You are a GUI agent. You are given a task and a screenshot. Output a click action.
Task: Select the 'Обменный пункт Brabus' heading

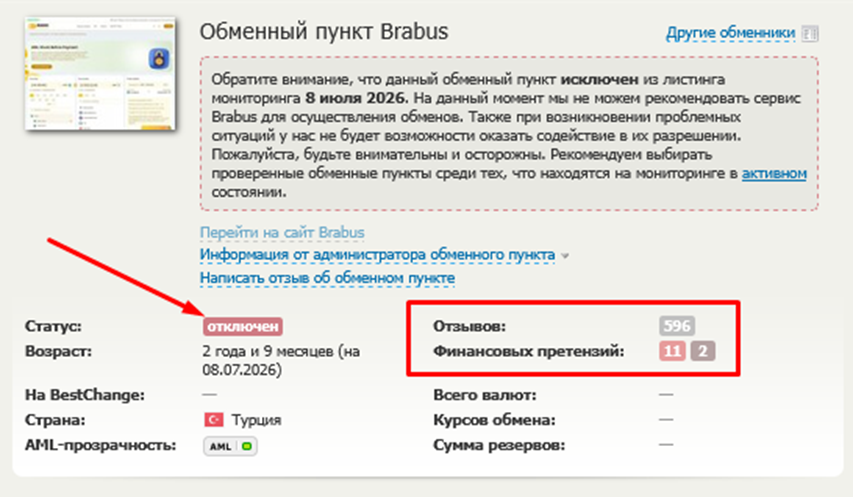(x=324, y=32)
